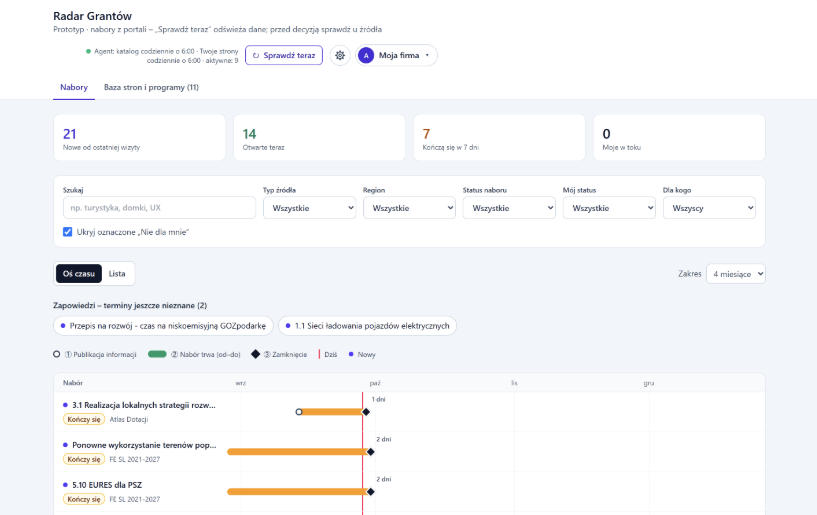Select Oś czasu view toggle
817x515 pixels.
pos(79,274)
